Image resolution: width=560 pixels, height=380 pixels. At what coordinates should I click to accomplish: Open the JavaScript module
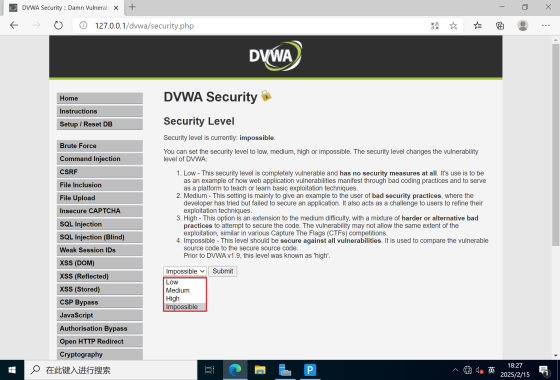100,315
